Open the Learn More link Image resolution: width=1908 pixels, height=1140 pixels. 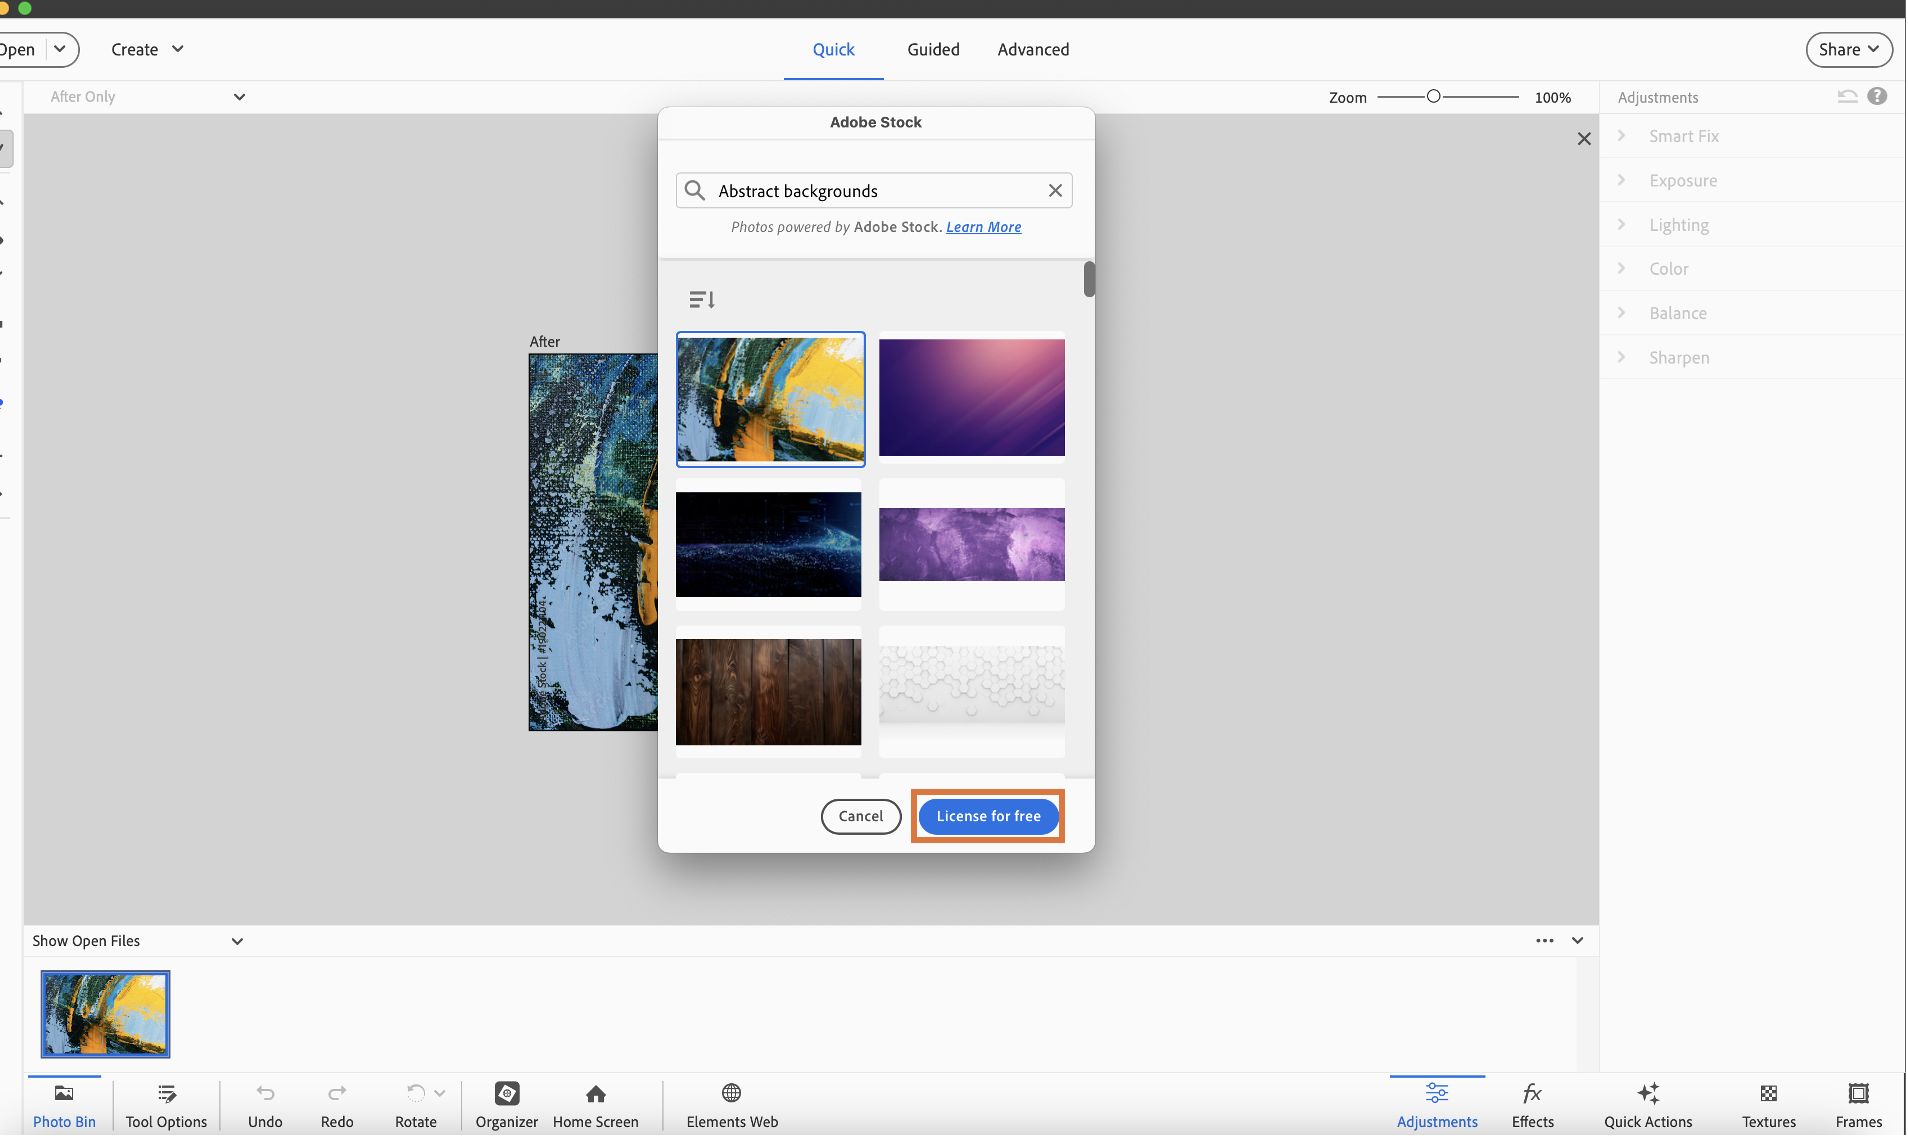pyautogui.click(x=983, y=227)
